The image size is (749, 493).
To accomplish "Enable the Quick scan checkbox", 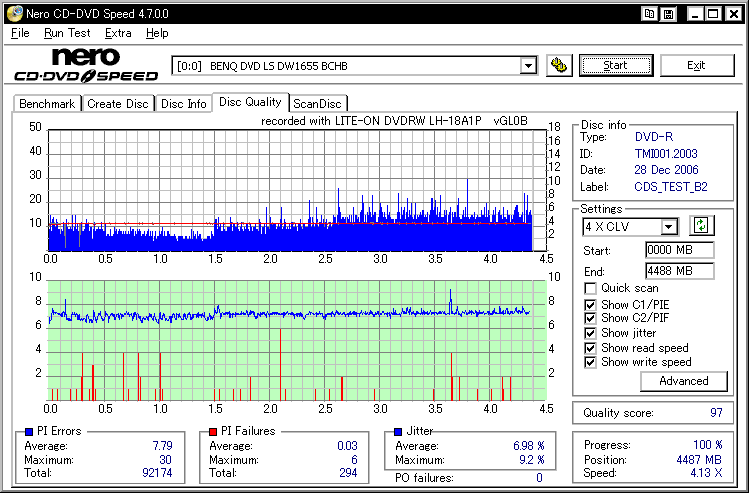I will coord(590,289).
